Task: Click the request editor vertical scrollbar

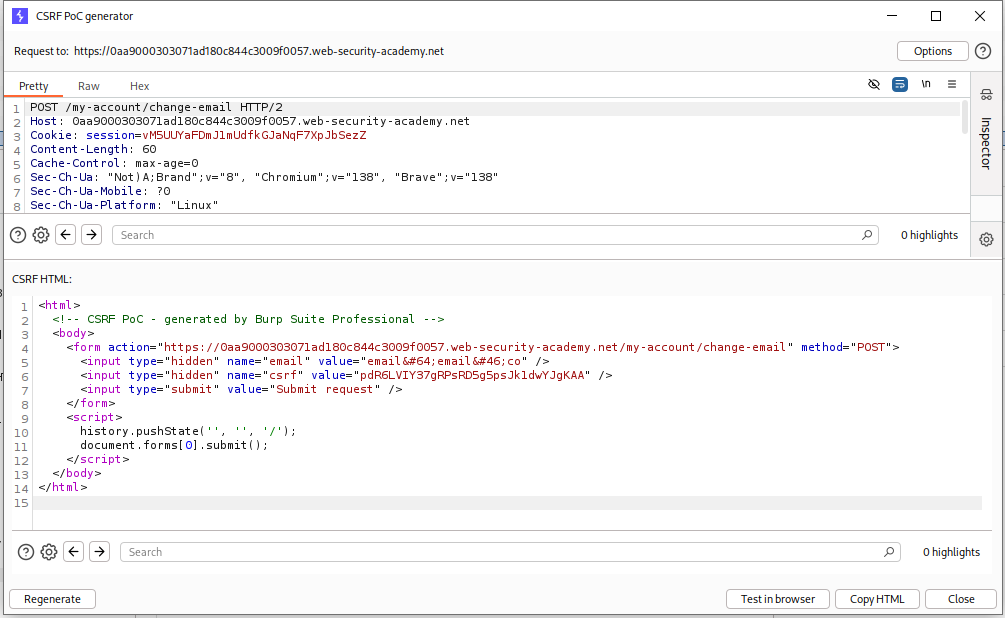Action: pos(965,117)
